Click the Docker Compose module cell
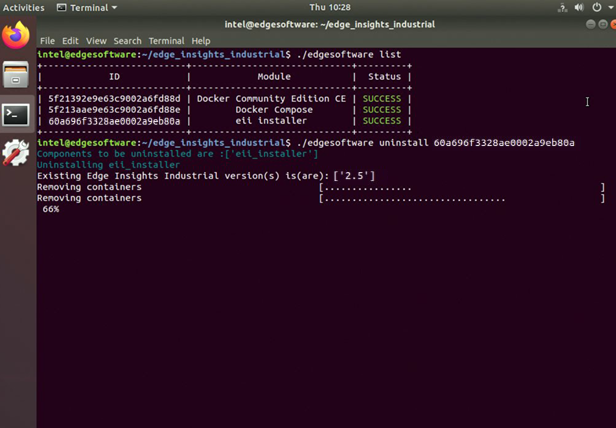This screenshot has width=616, height=428. 274,110
